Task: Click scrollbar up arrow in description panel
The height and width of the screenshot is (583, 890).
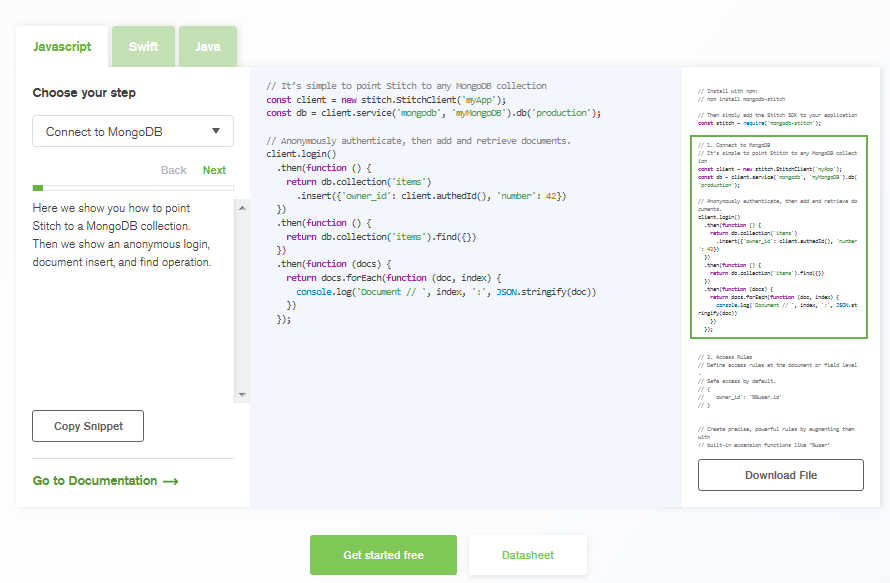Action: [x=242, y=208]
